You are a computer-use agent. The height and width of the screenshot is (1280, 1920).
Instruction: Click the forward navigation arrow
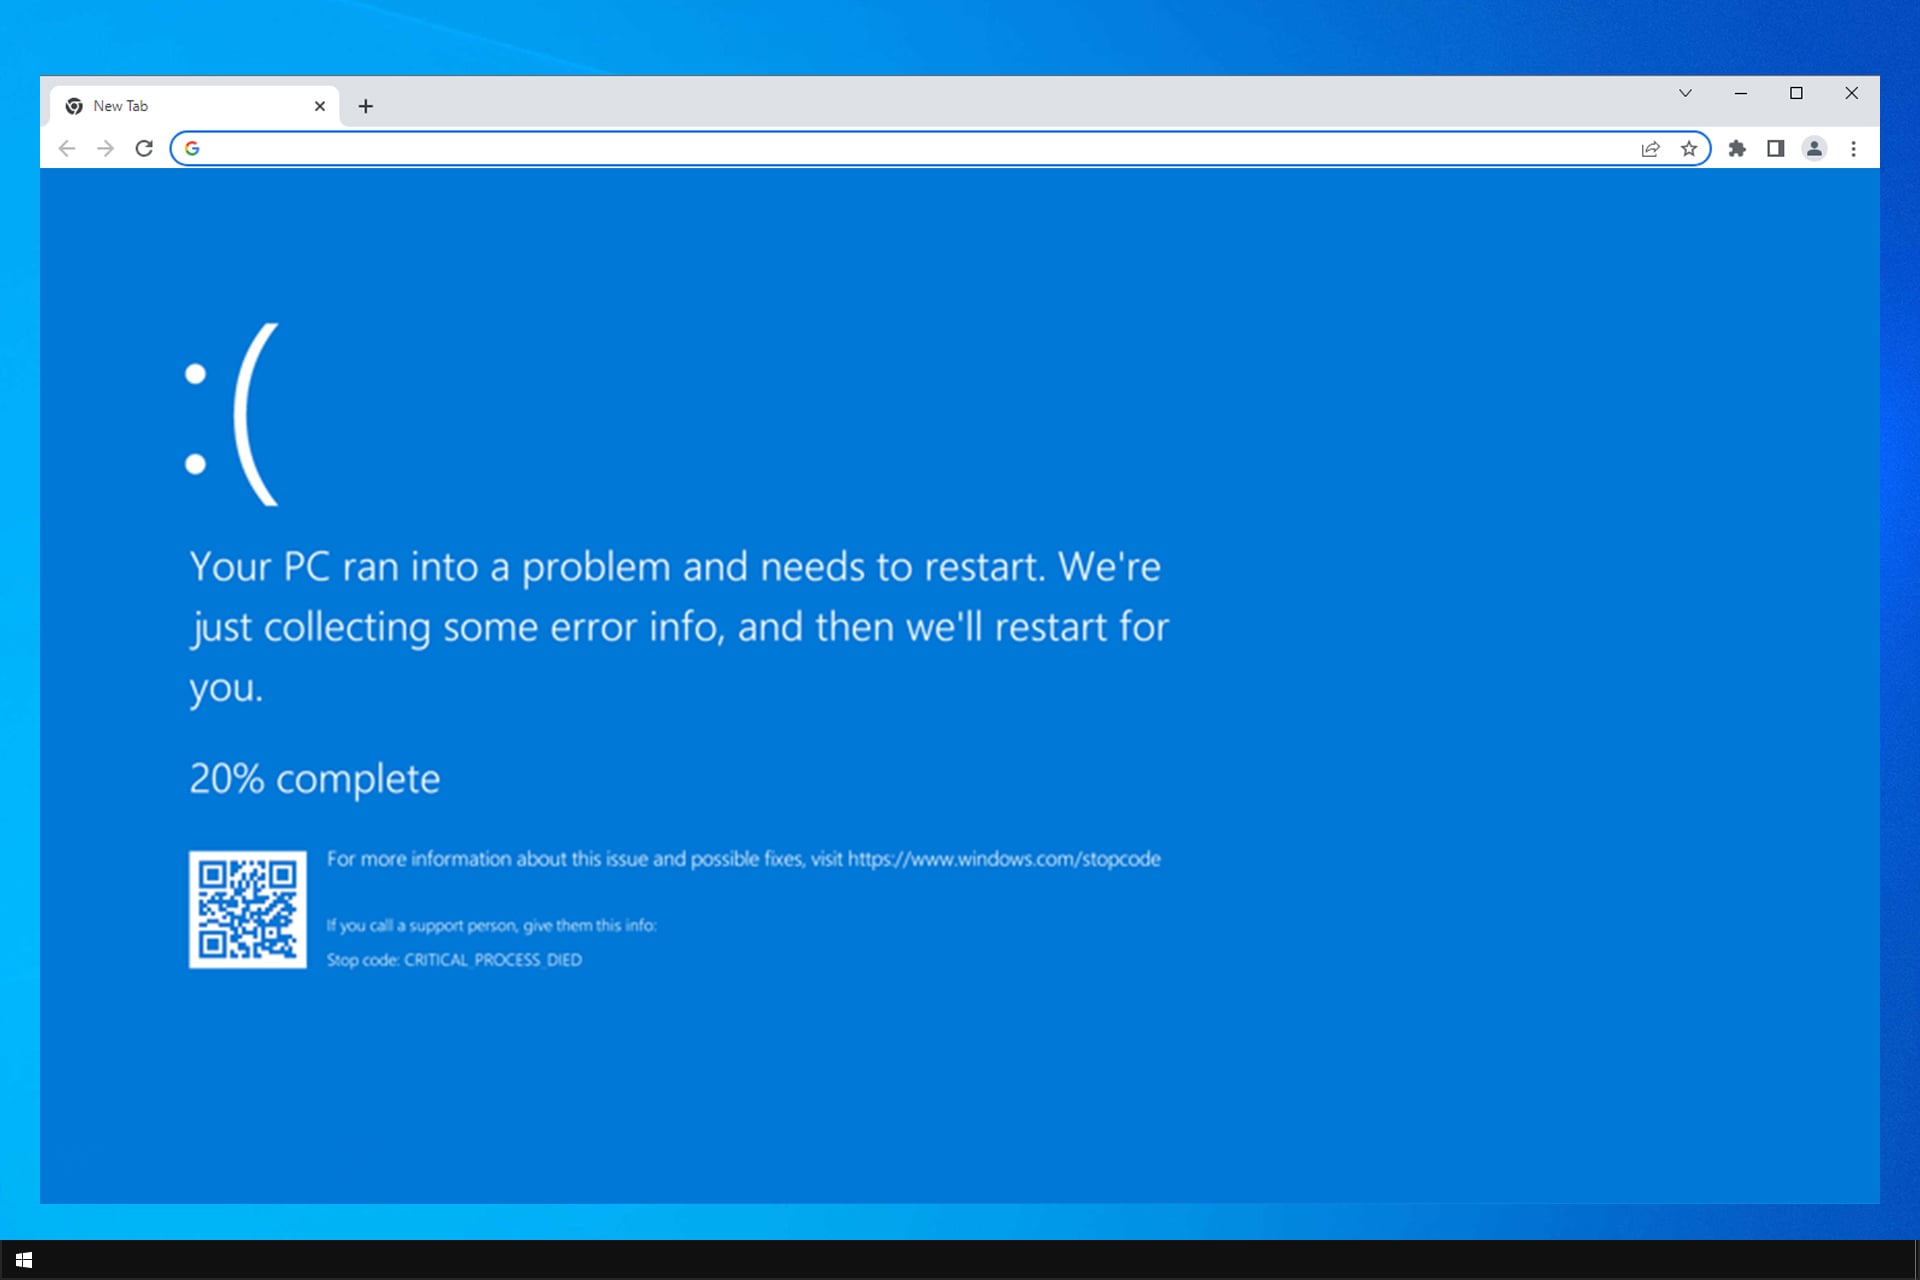[105, 149]
